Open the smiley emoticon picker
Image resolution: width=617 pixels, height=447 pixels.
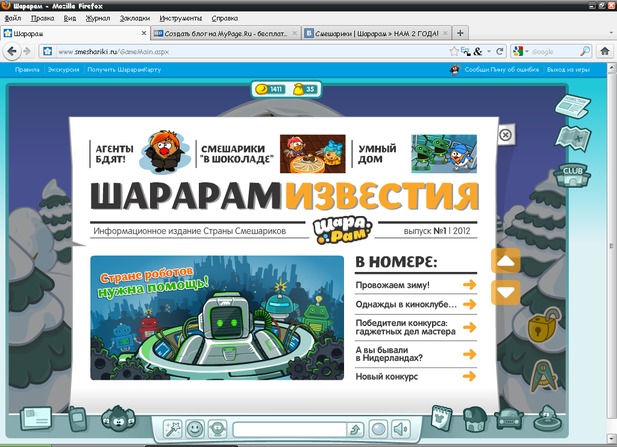[195, 429]
